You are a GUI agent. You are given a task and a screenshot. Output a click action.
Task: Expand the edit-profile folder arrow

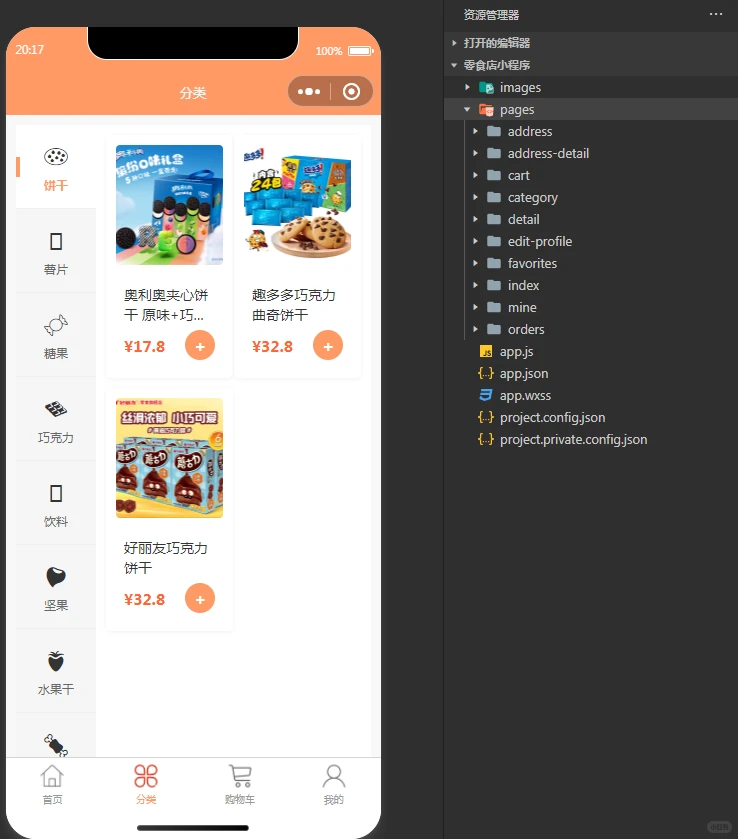pyautogui.click(x=475, y=241)
